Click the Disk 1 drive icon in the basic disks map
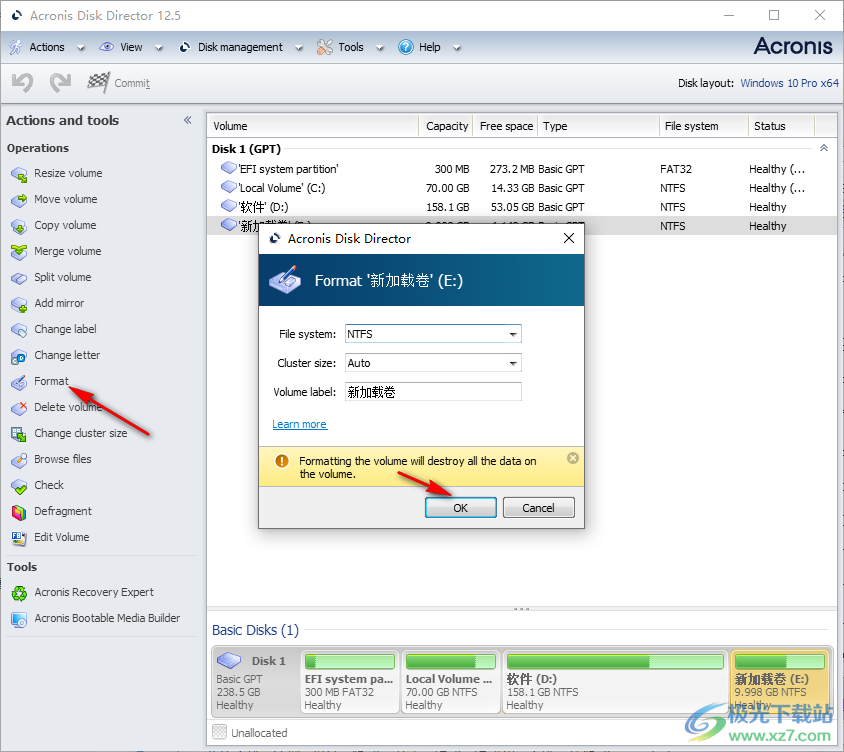The height and width of the screenshot is (752, 844). (x=229, y=660)
